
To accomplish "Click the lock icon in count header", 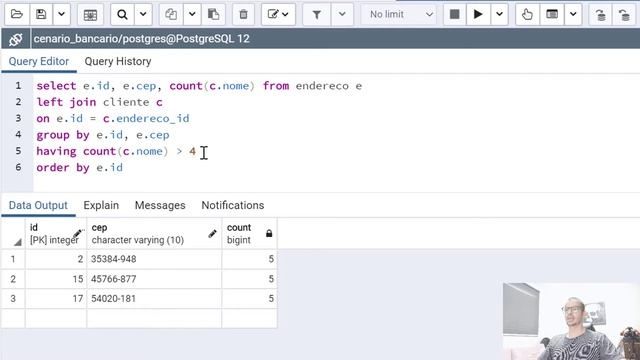I will click(269, 233).
